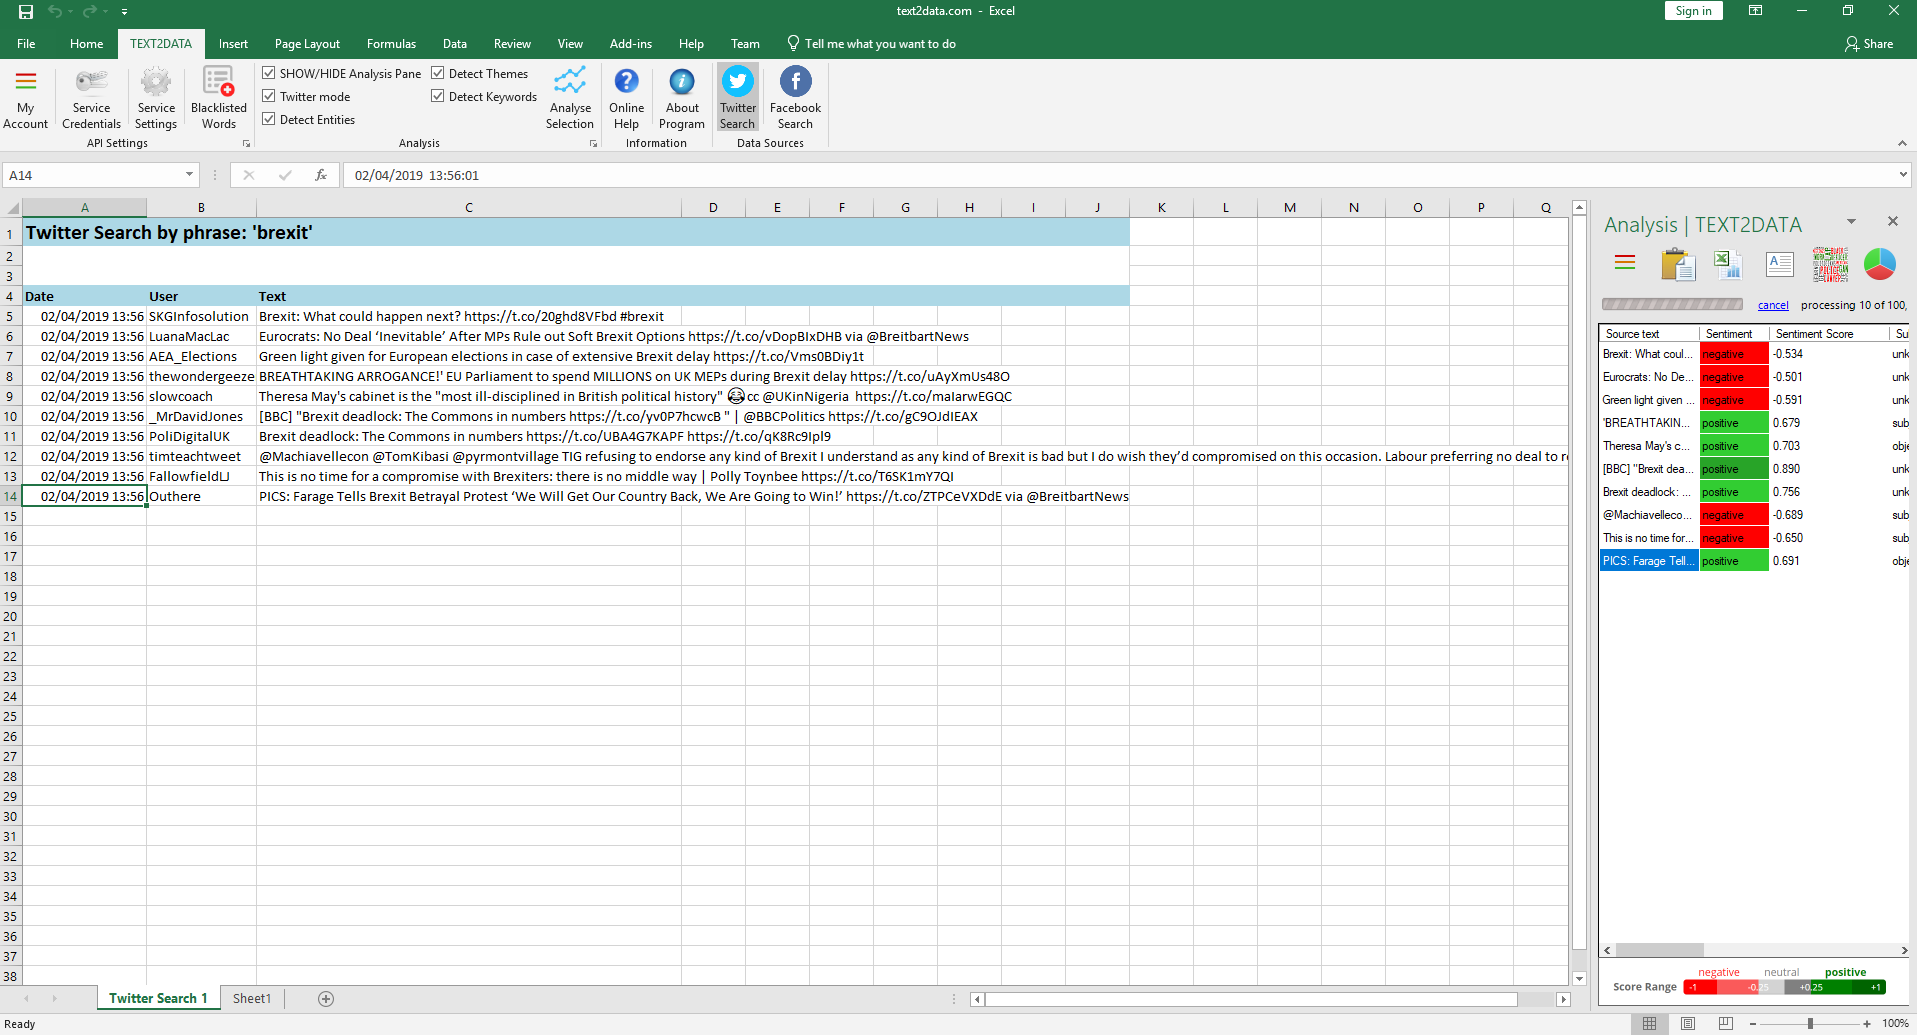The image size is (1917, 1035).
Task: Open My Account in the ribbon
Action: pyautogui.click(x=26, y=98)
